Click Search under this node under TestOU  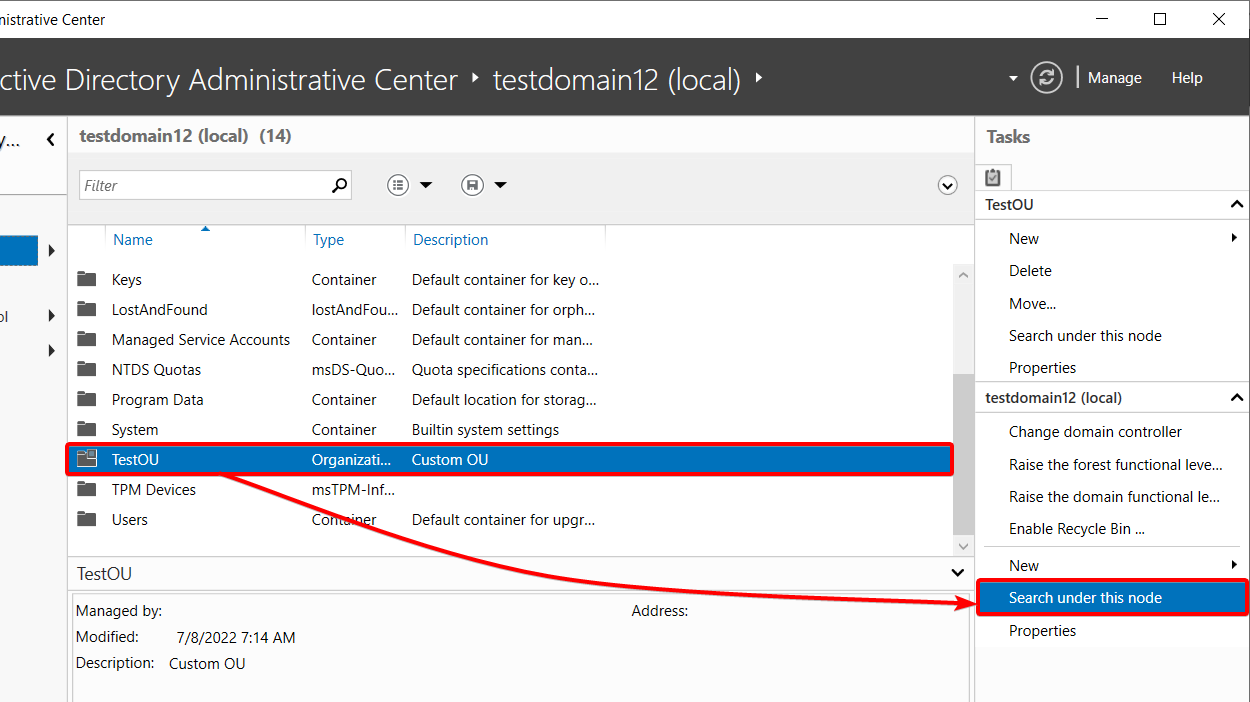tap(1085, 336)
